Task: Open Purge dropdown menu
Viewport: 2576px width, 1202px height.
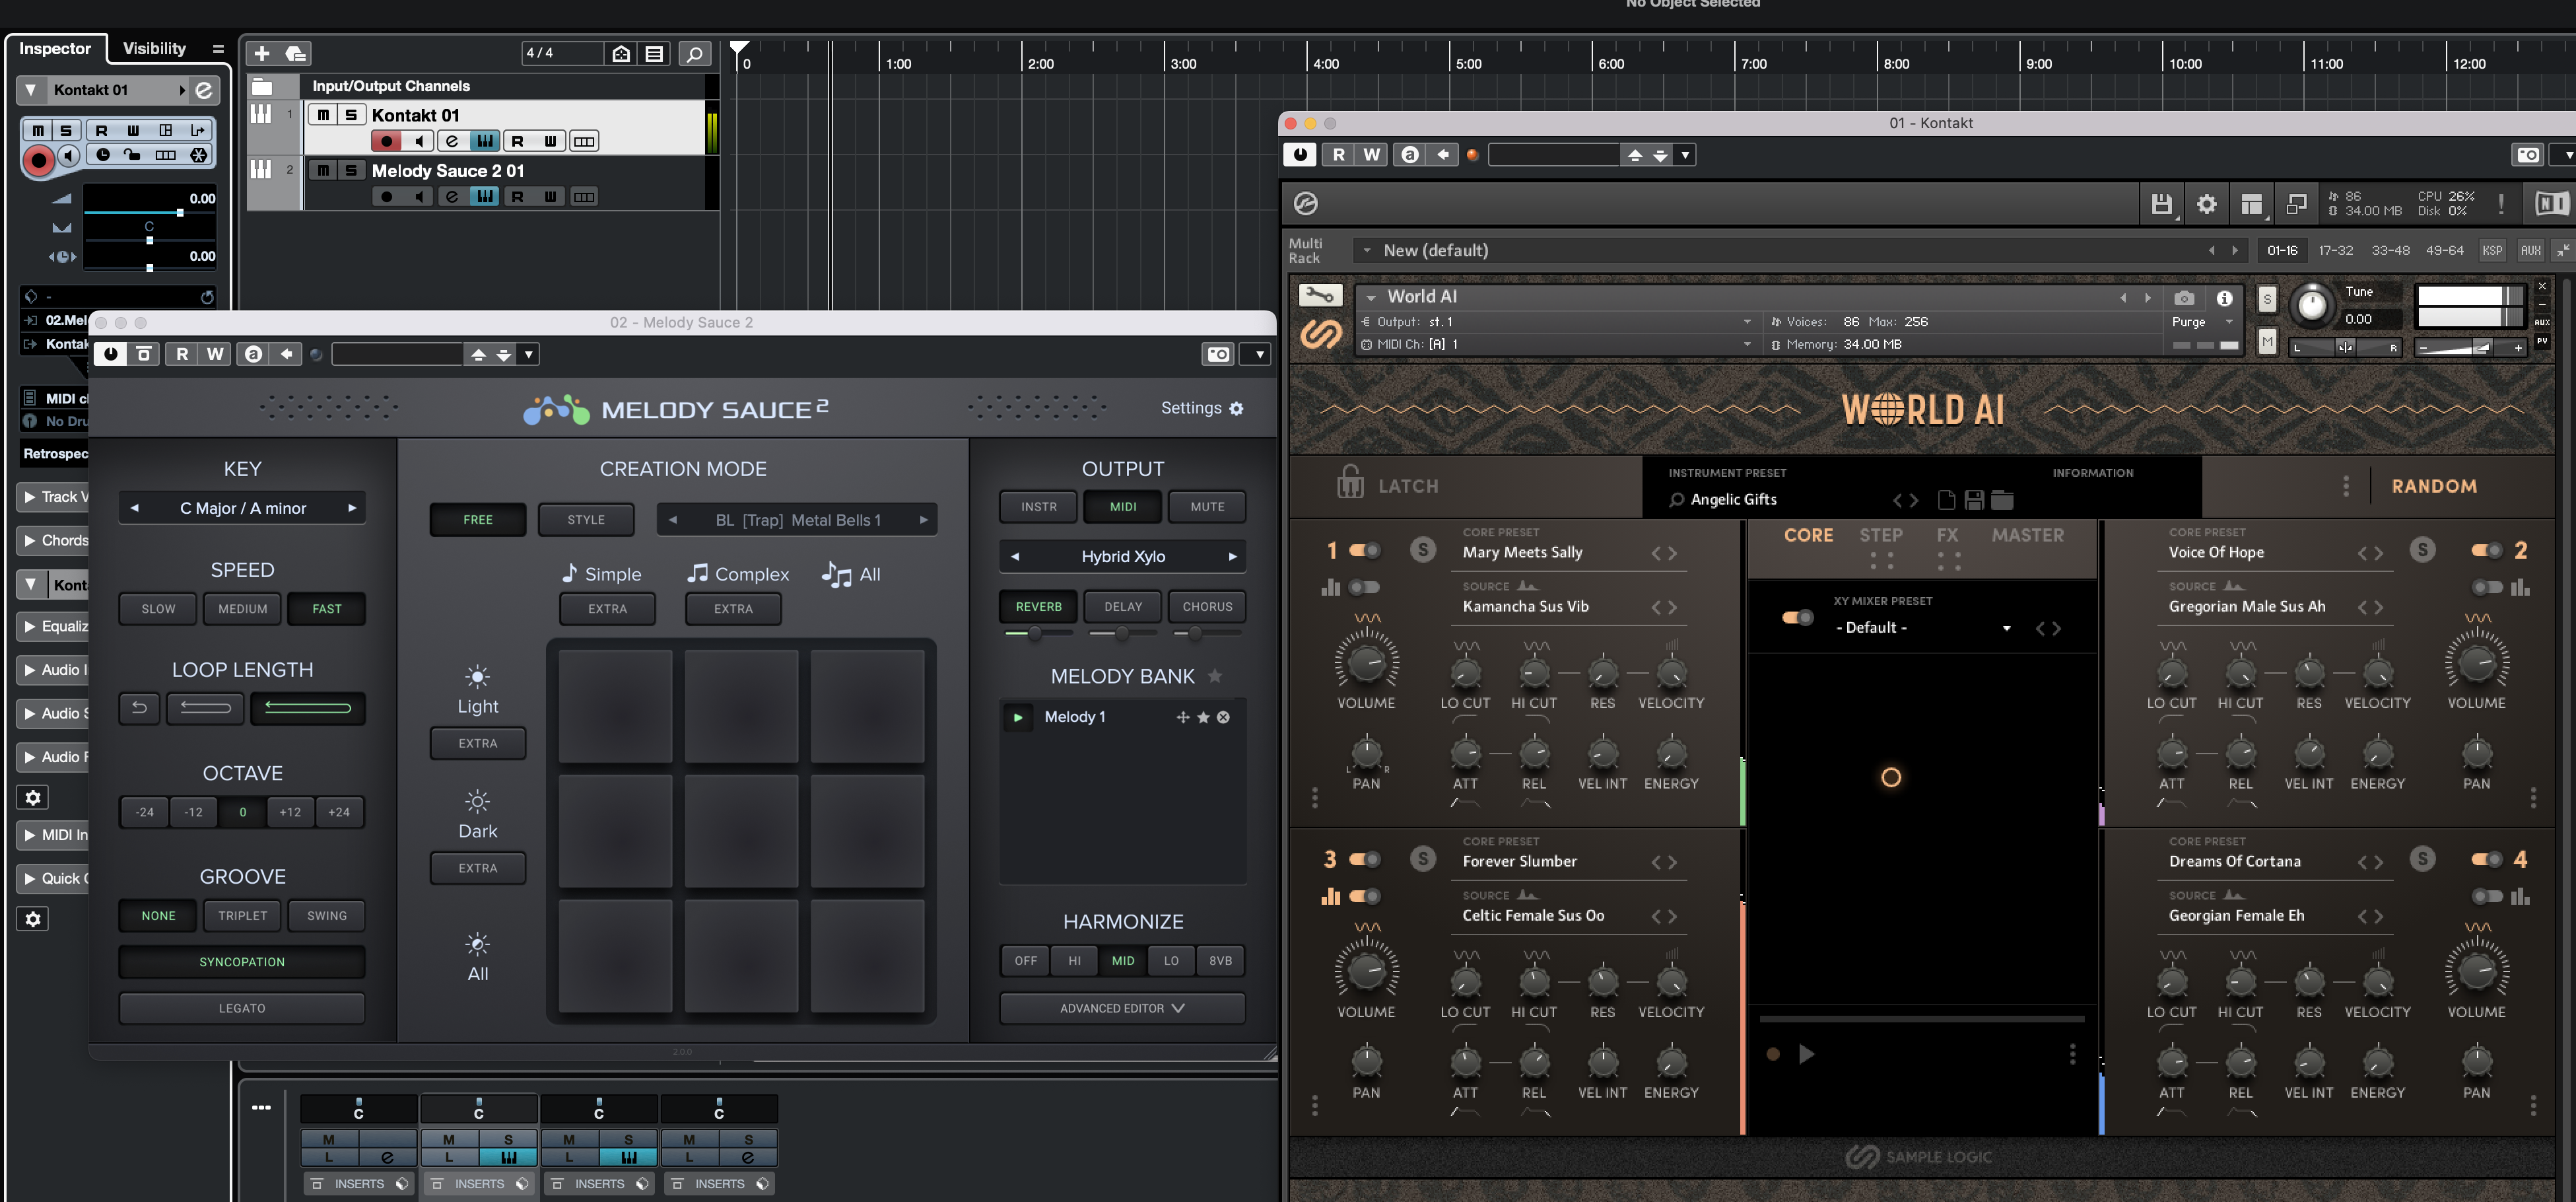Action: (2202, 322)
